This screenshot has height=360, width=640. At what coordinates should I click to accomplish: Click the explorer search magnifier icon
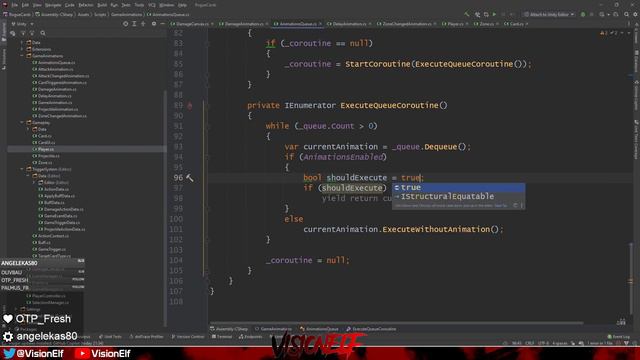click(x=43, y=33)
